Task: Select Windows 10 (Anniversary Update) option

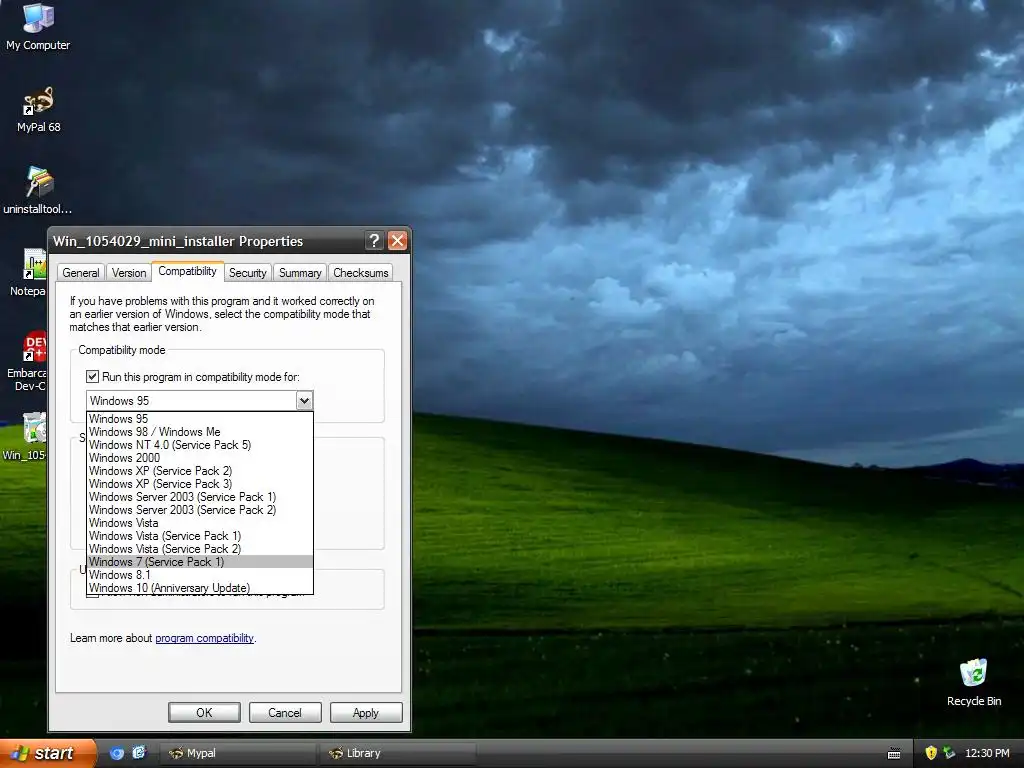Action: 200,588
